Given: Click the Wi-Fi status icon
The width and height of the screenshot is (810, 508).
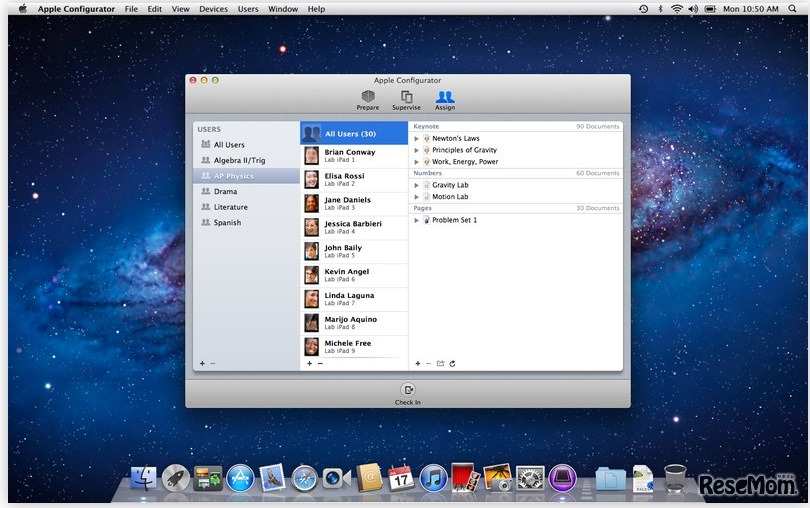Looking at the screenshot, I should point(677,9).
